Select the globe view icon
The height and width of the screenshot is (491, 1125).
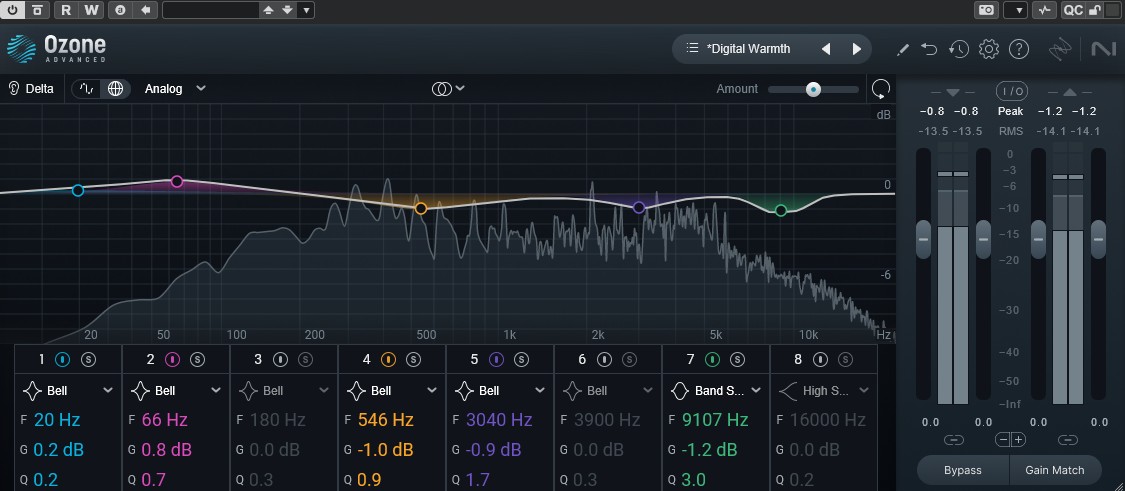pos(116,89)
